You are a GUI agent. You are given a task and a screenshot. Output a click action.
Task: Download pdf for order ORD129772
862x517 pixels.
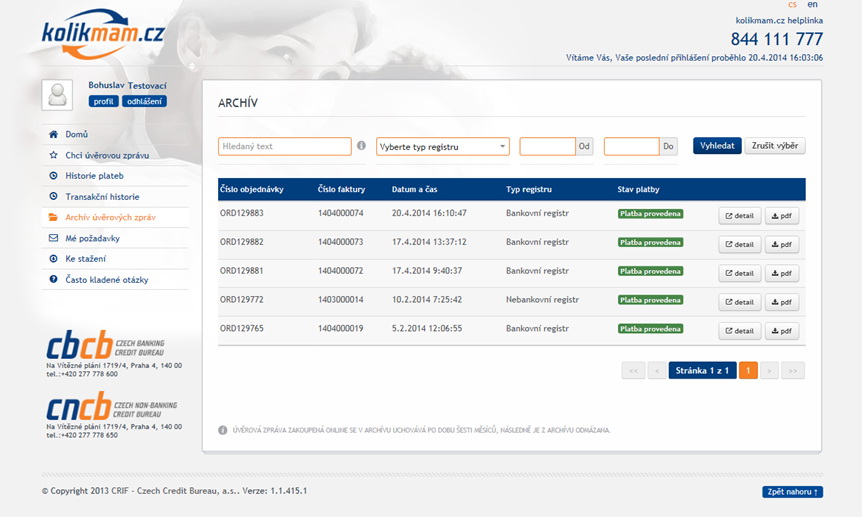pos(781,302)
